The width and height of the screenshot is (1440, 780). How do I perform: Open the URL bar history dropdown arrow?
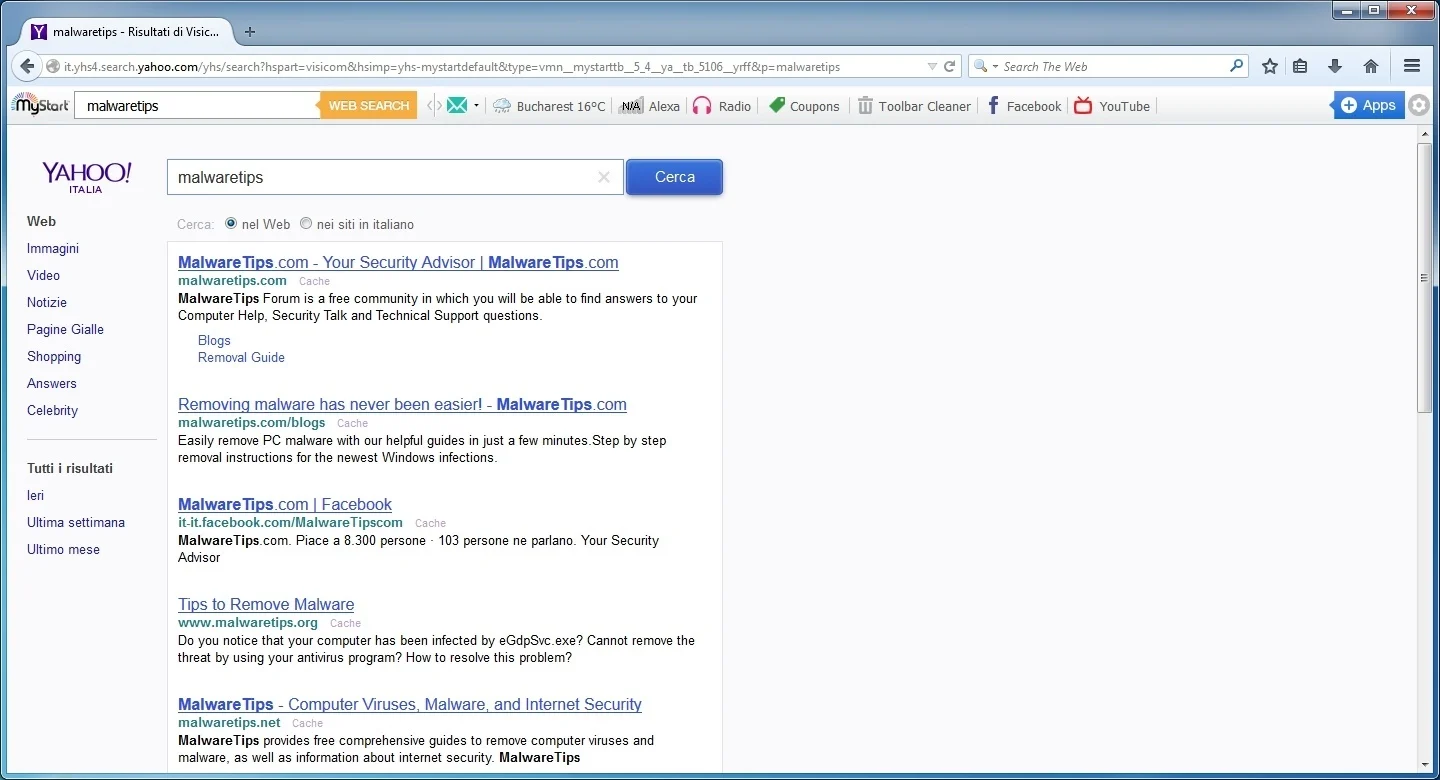932,66
